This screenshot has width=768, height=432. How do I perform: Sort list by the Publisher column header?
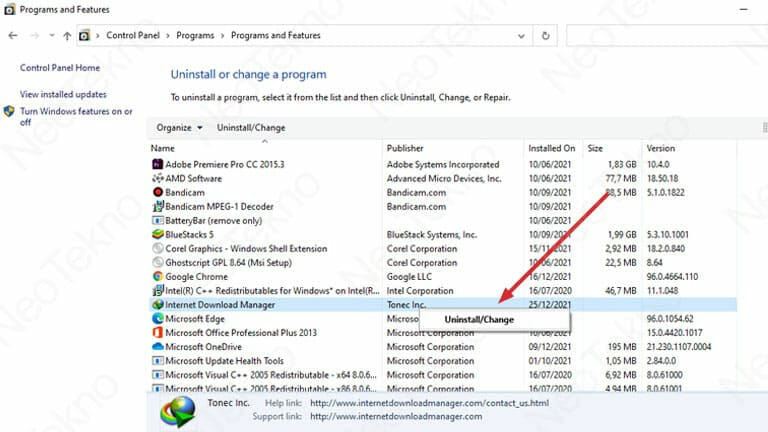click(405, 148)
